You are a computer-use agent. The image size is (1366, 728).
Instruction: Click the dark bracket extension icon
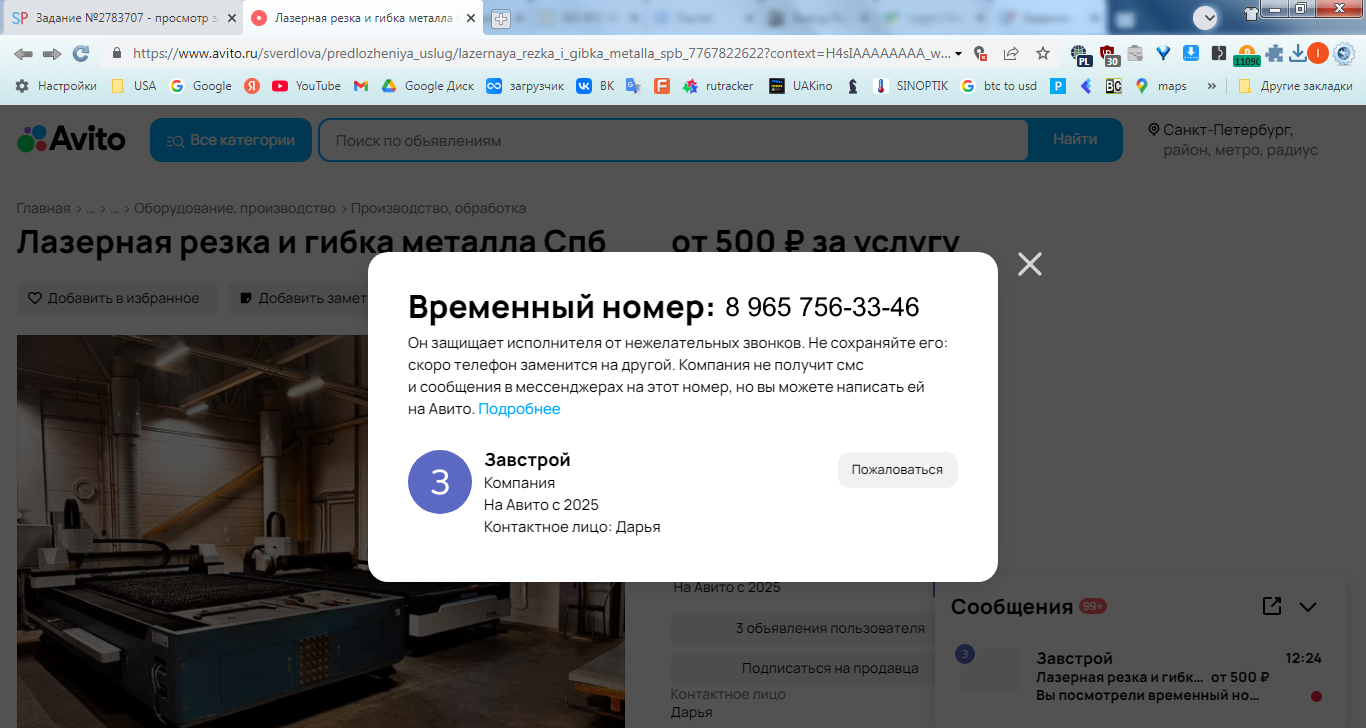pos(1218,53)
